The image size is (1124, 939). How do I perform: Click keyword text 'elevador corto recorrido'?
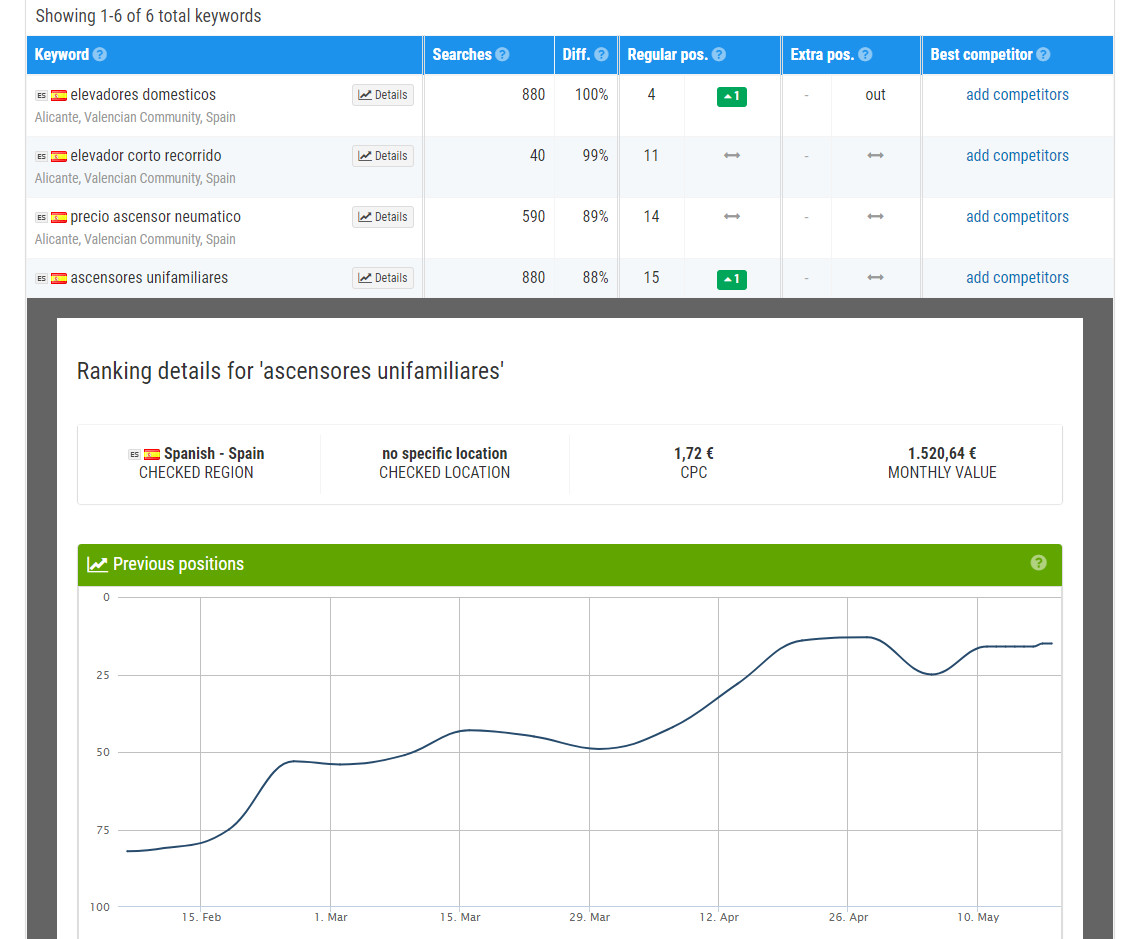146,156
